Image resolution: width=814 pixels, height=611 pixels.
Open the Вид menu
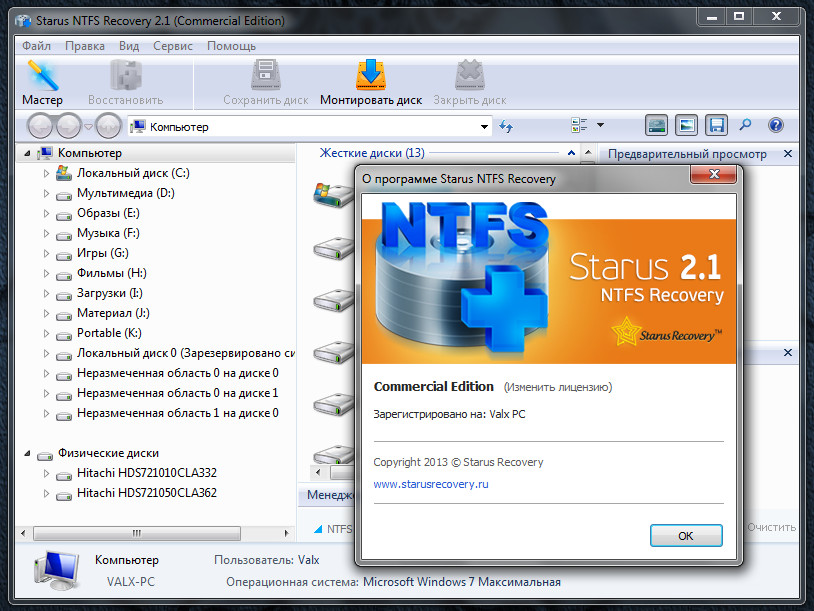[x=129, y=46]
